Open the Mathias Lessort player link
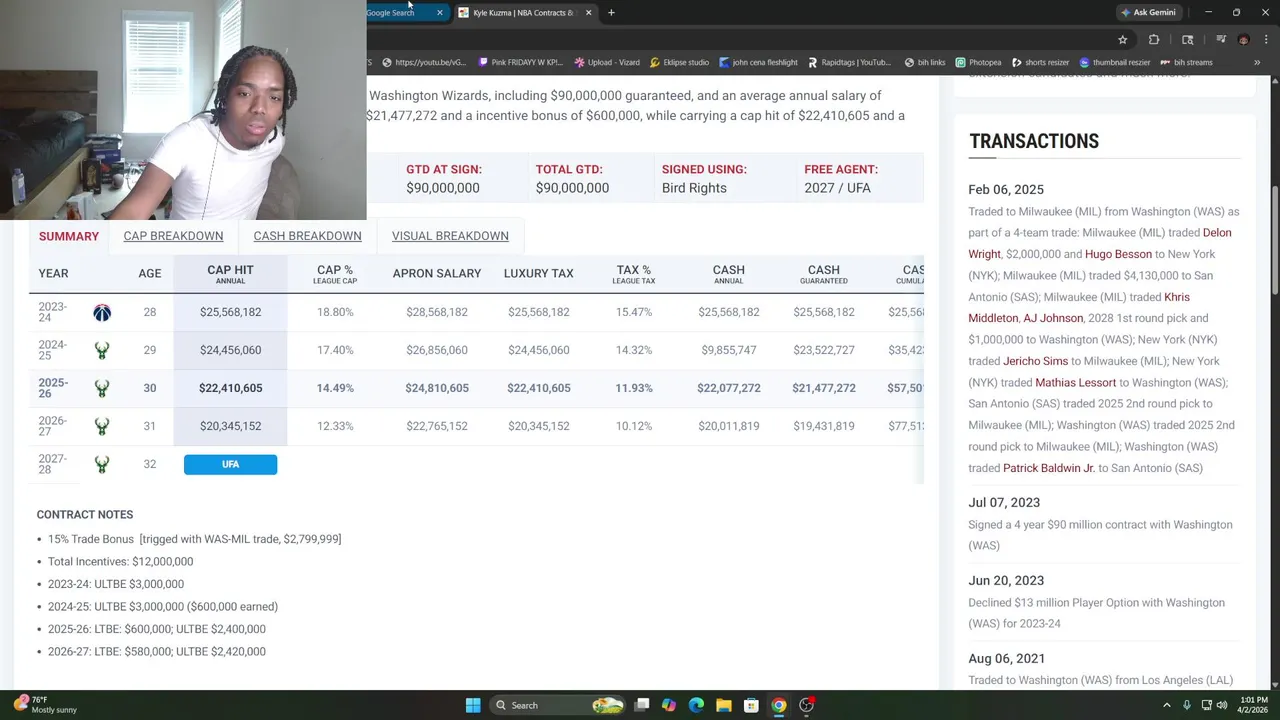 click(1075, 382)
